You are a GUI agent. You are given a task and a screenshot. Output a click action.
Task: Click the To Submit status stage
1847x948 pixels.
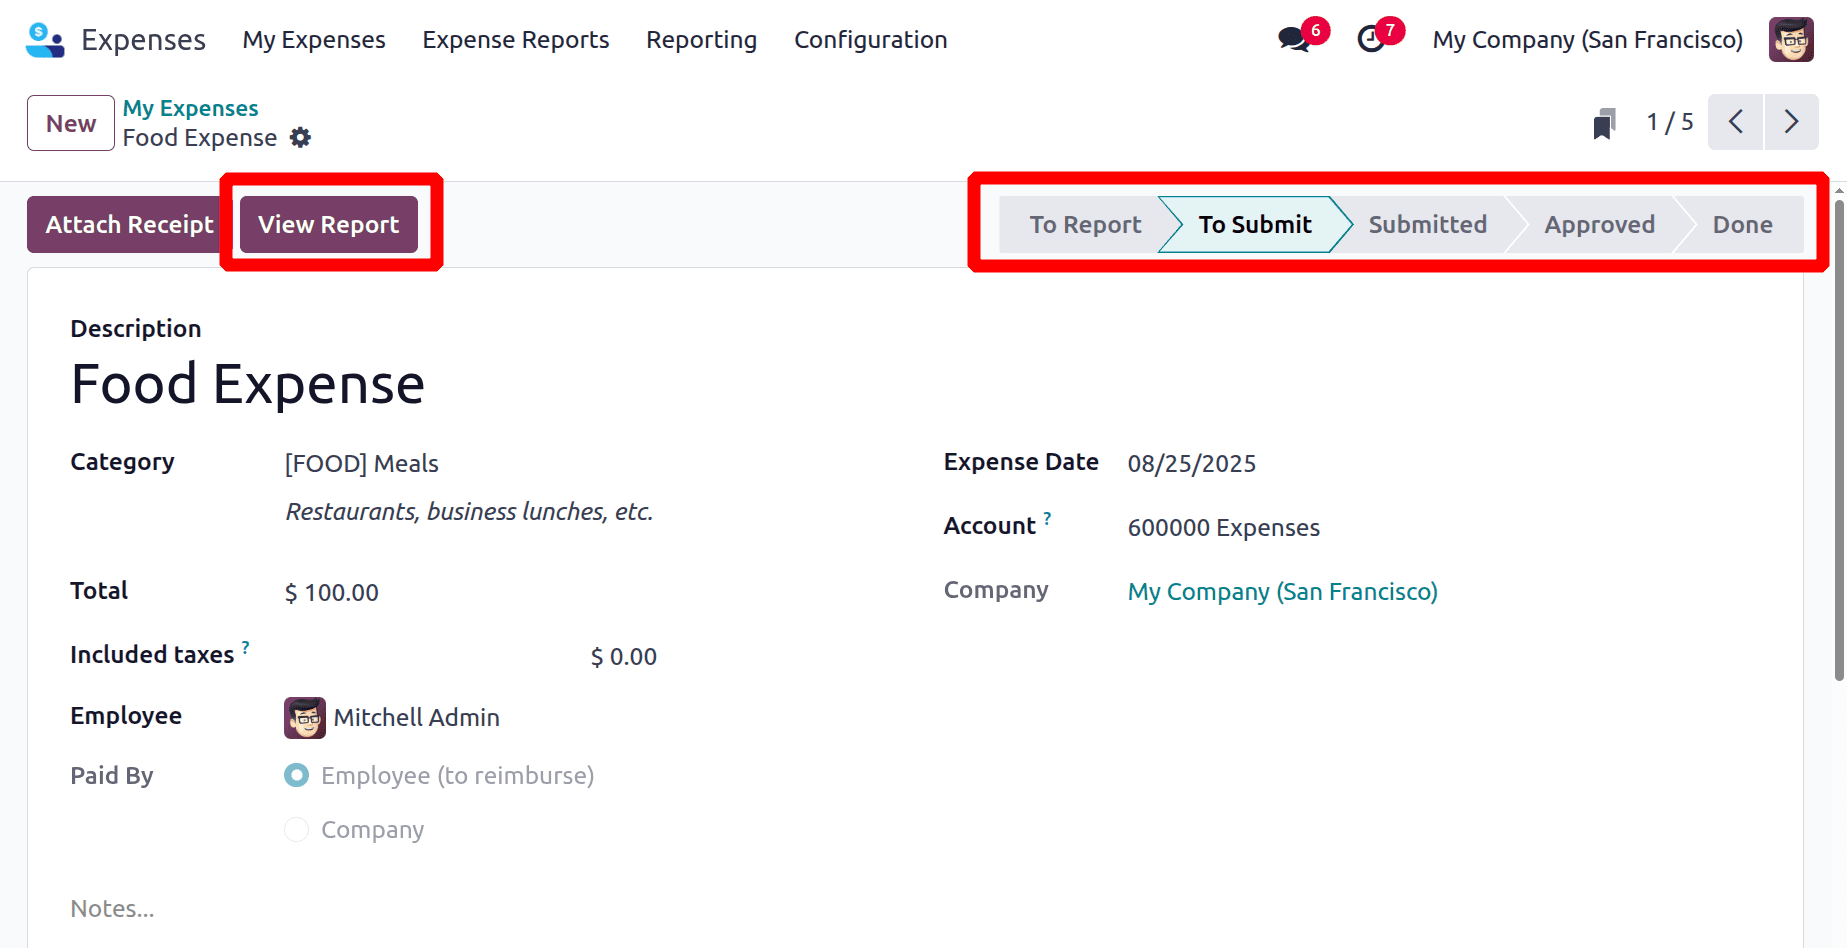(x=1254, y=225)
